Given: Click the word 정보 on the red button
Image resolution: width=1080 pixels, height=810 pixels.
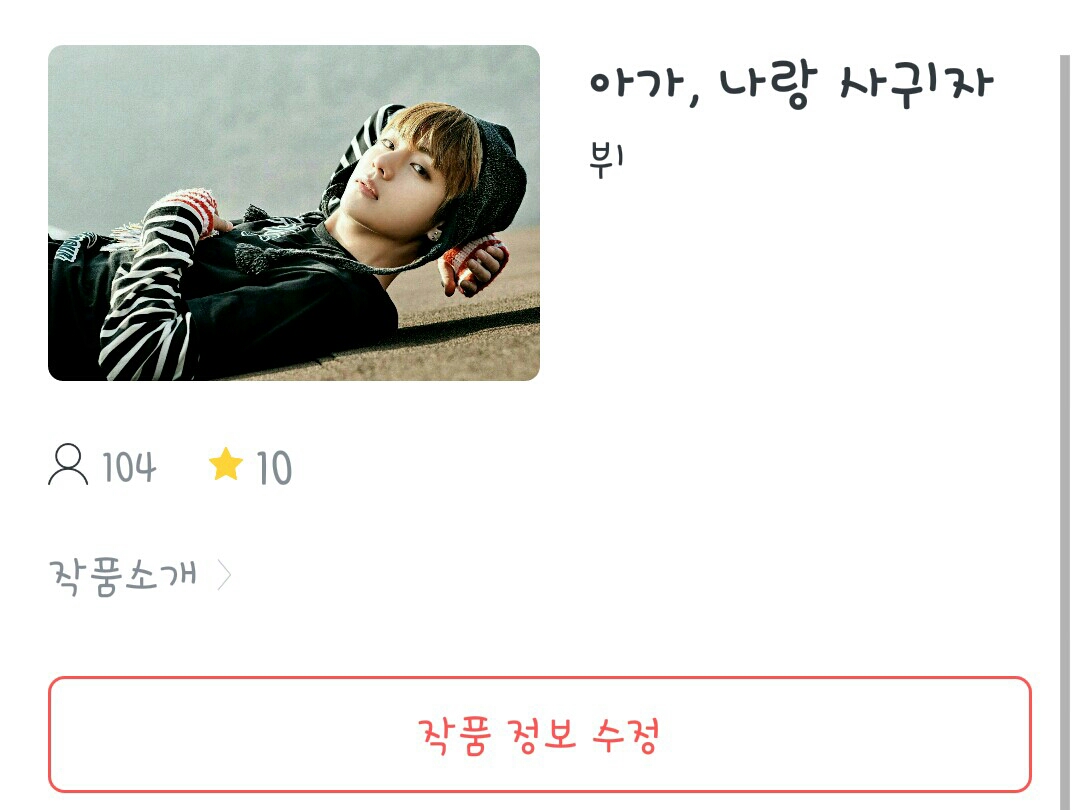Looking at the screenshot, I should [541, 735].
